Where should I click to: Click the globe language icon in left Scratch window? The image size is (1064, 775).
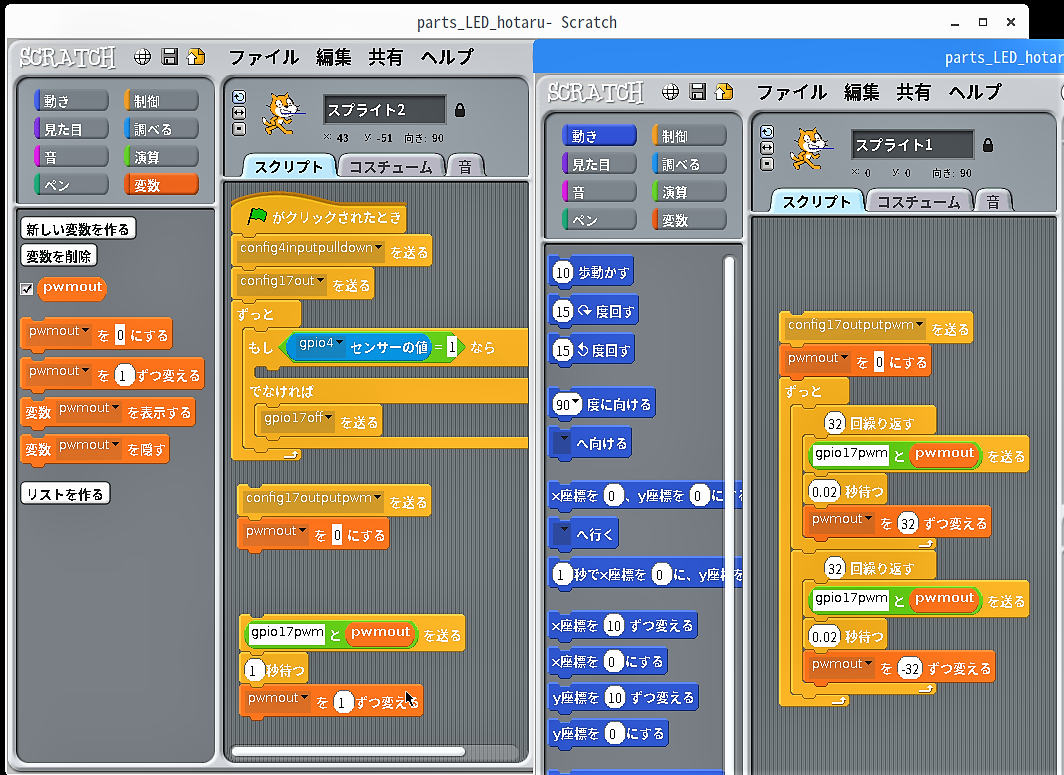142,57
